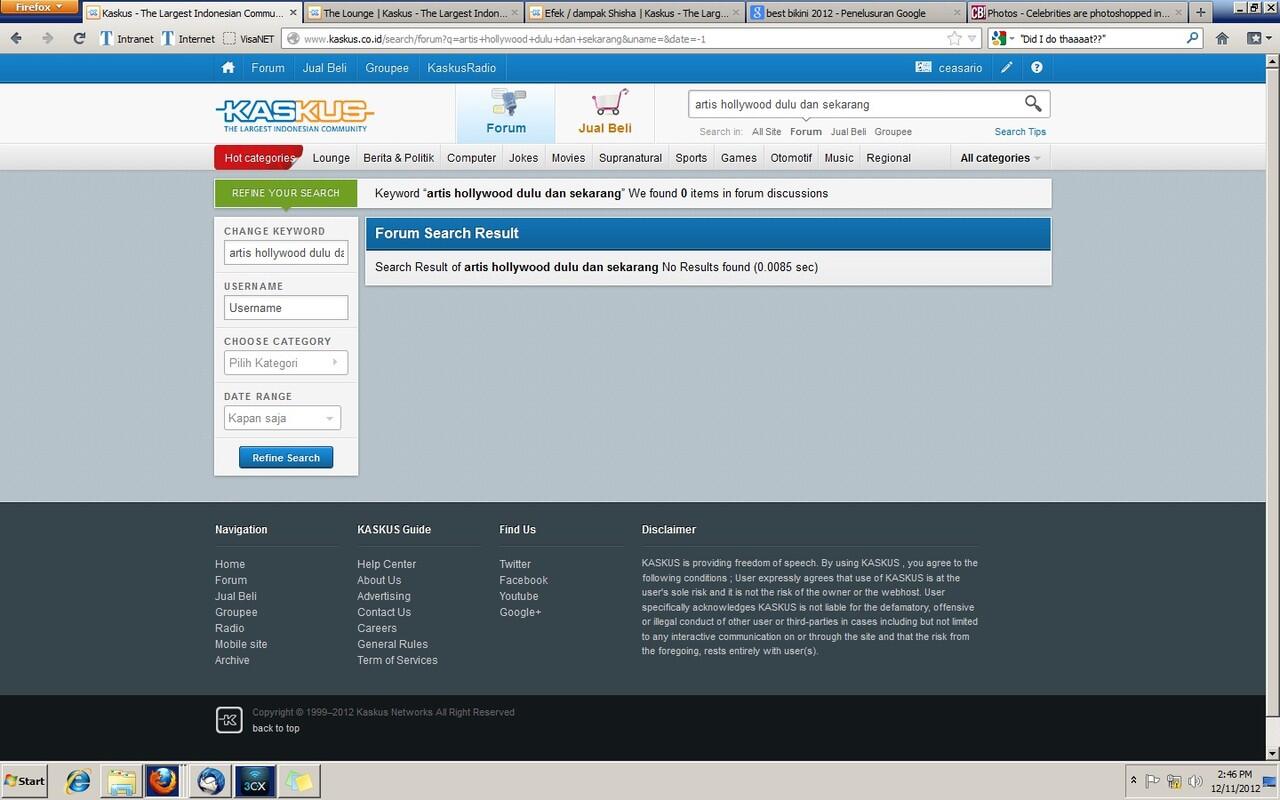Open the help question mark icon

click(1037, 68)
